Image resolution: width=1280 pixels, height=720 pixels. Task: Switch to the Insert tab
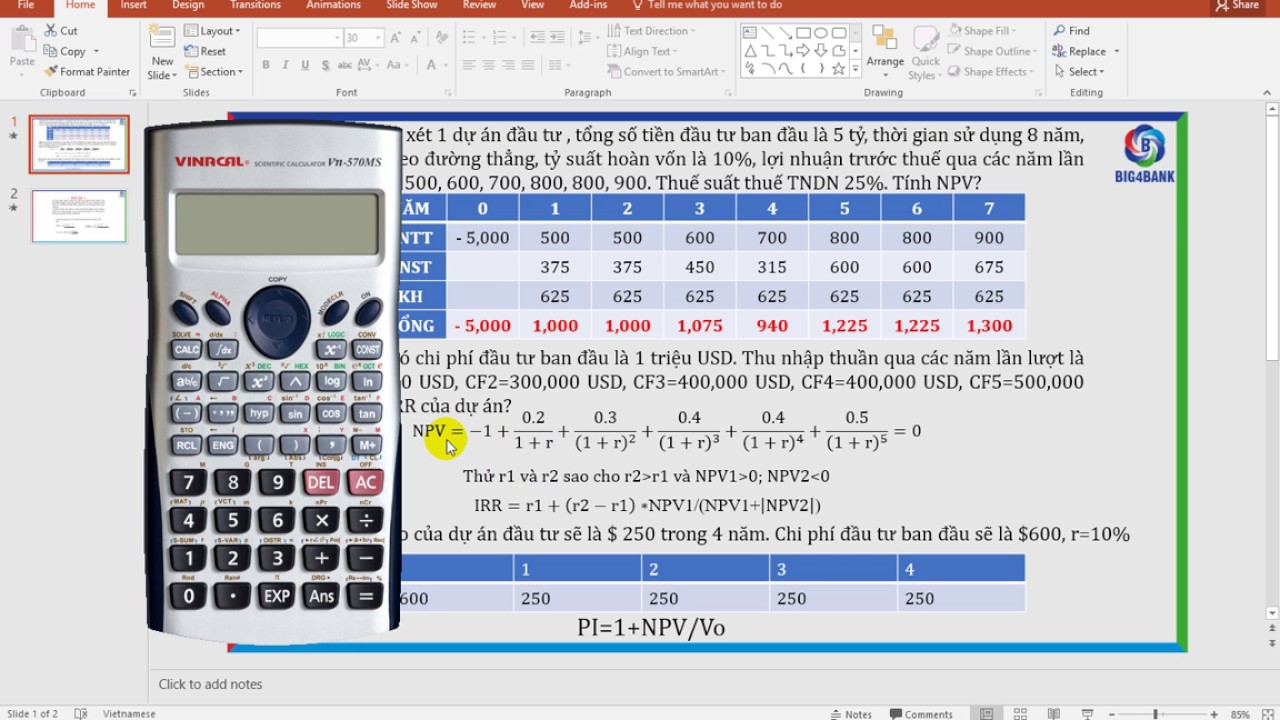tap(133, 5)
